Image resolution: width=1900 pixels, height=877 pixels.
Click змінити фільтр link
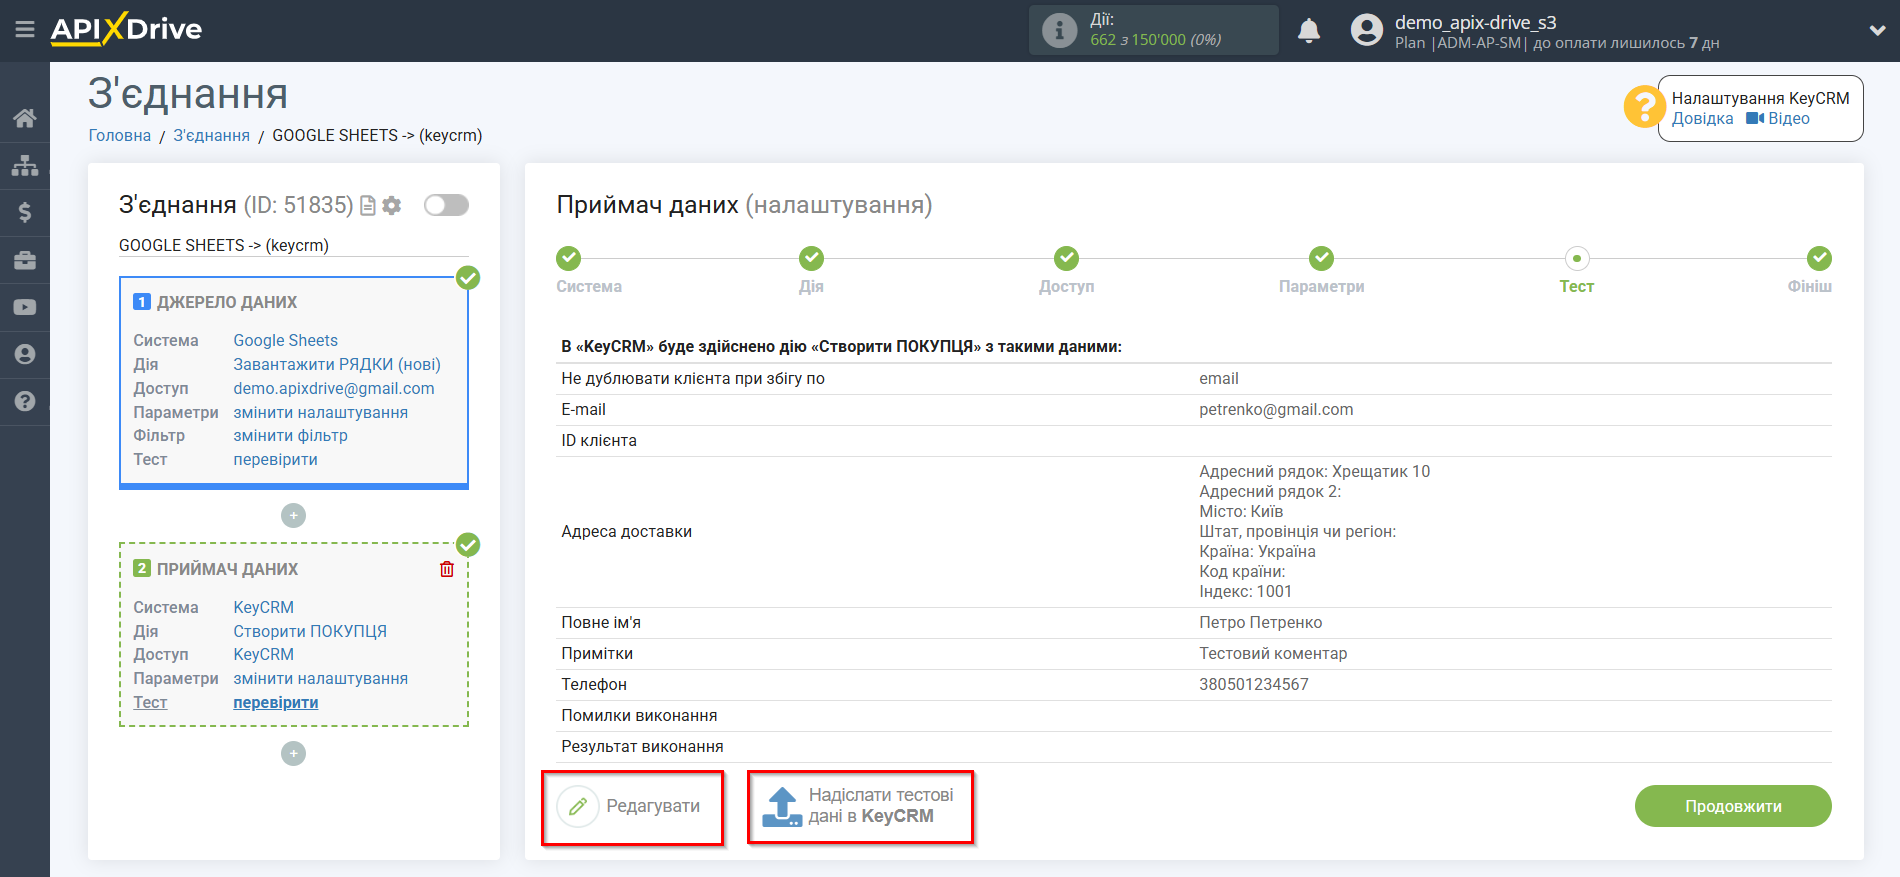click(291, 436)
